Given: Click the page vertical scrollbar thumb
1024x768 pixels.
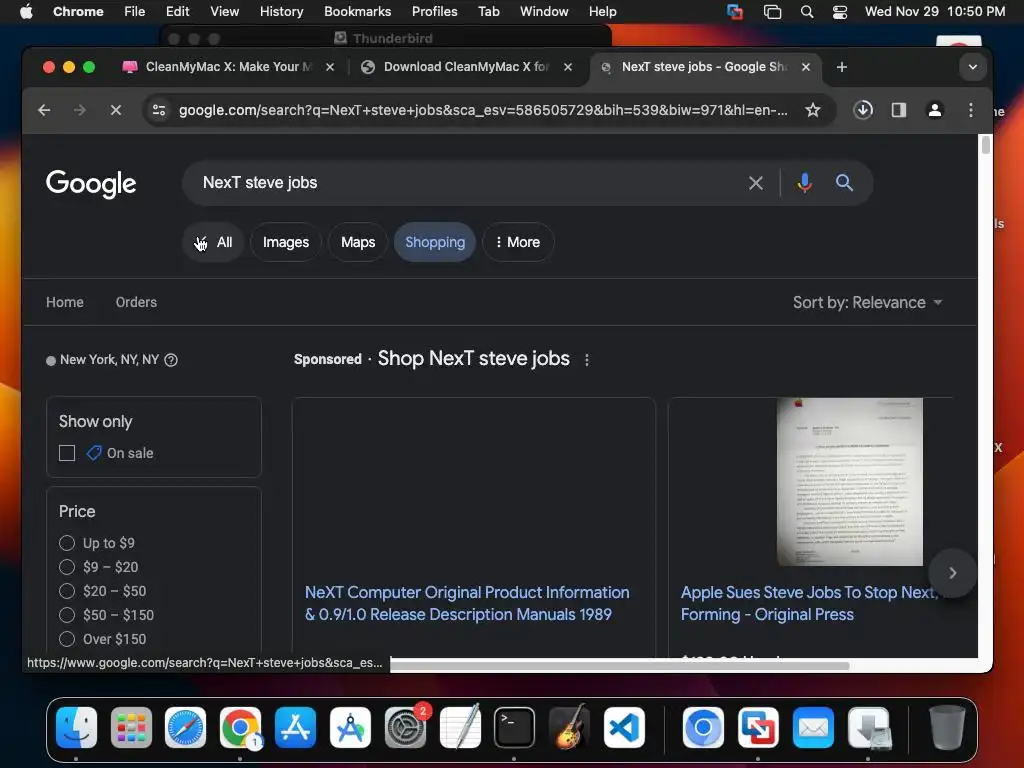Looking at the screenshot, I should (985, 144).
